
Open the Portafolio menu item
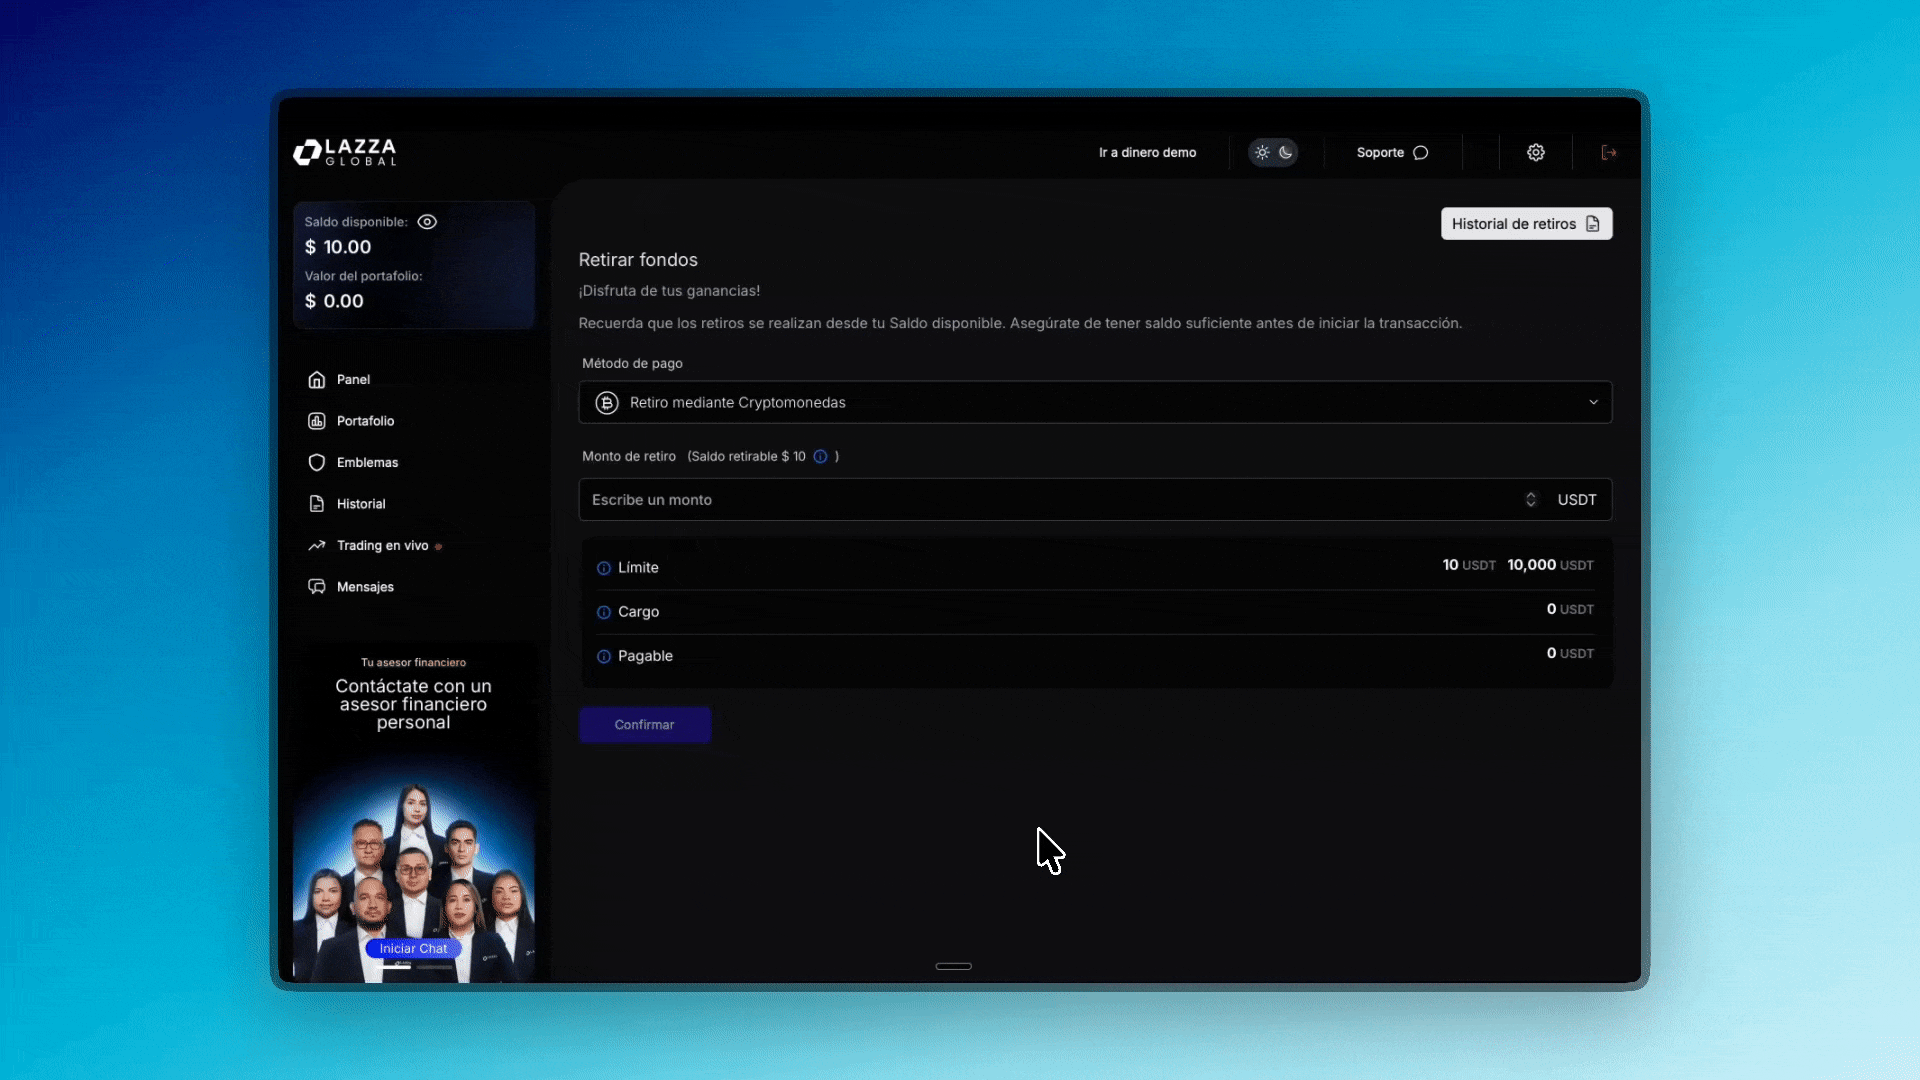pos(365,421)
